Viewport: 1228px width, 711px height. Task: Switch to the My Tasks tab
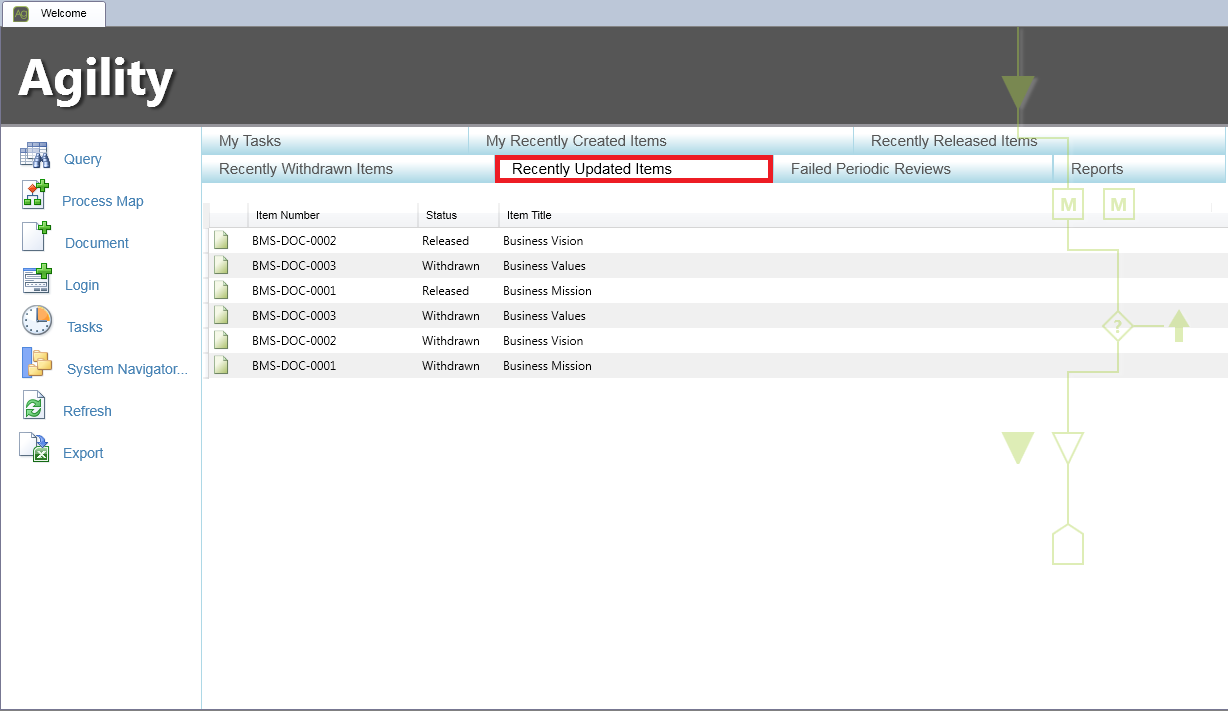pyautogui.click(x=334, y=141)
